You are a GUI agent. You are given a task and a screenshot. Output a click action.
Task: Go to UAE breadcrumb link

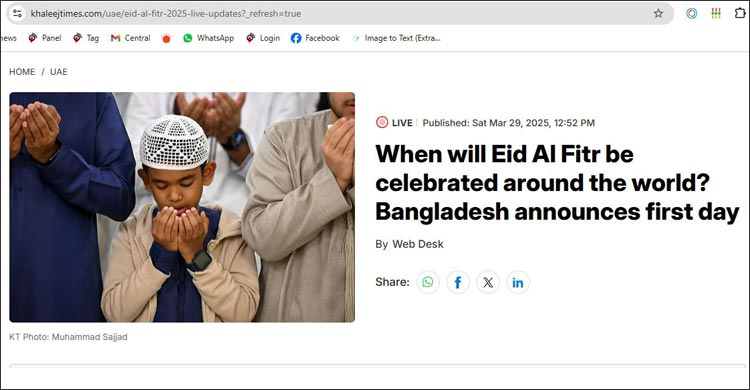coord(59,72)
